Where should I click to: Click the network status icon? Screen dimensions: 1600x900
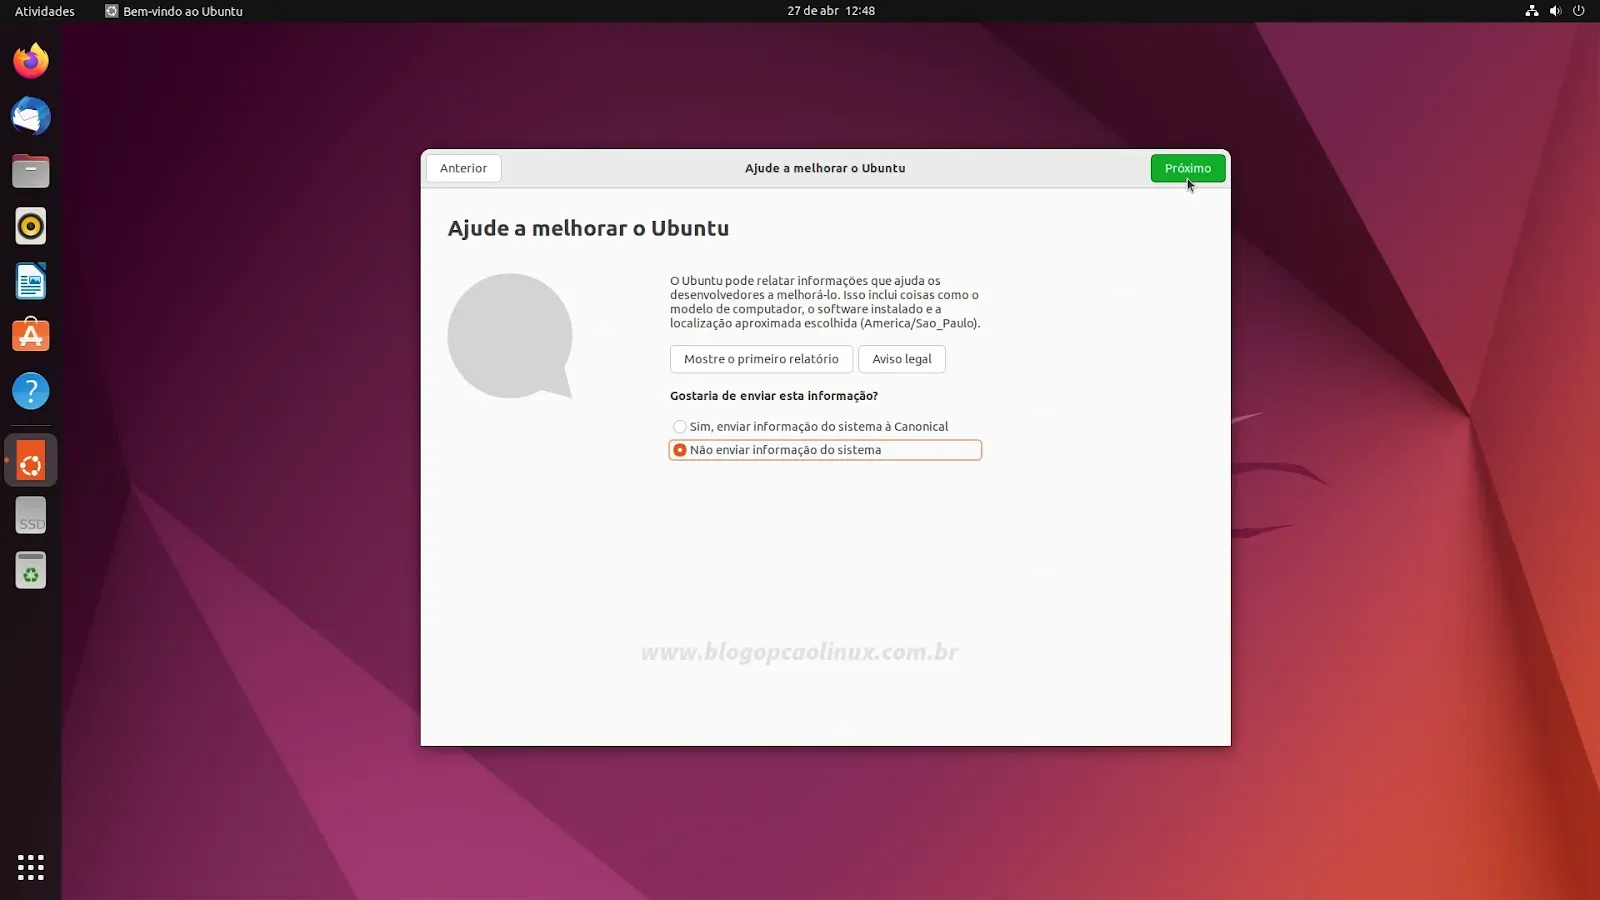[x=1531, y=11]
